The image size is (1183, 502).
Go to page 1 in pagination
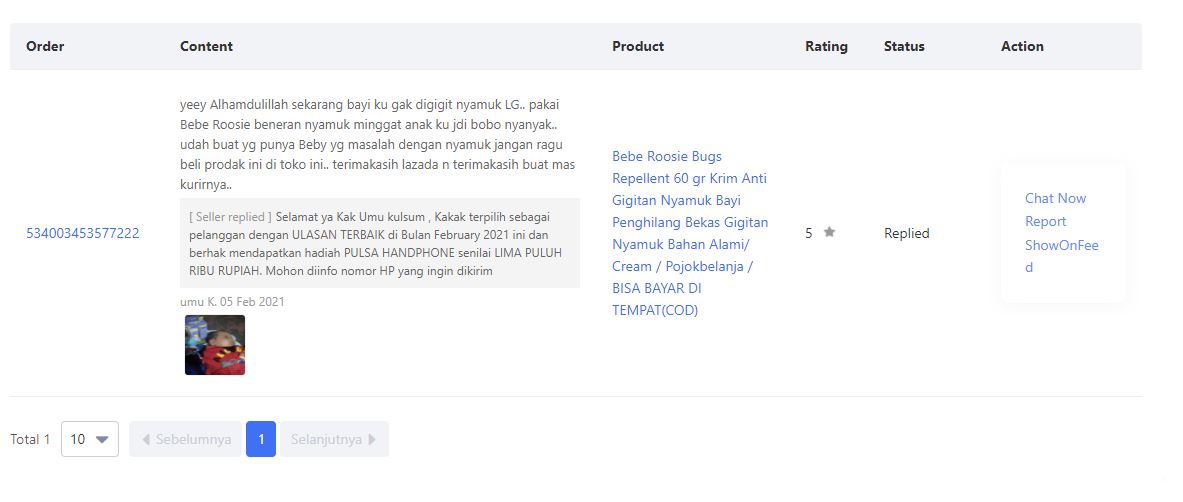click(x=261, y=439)
